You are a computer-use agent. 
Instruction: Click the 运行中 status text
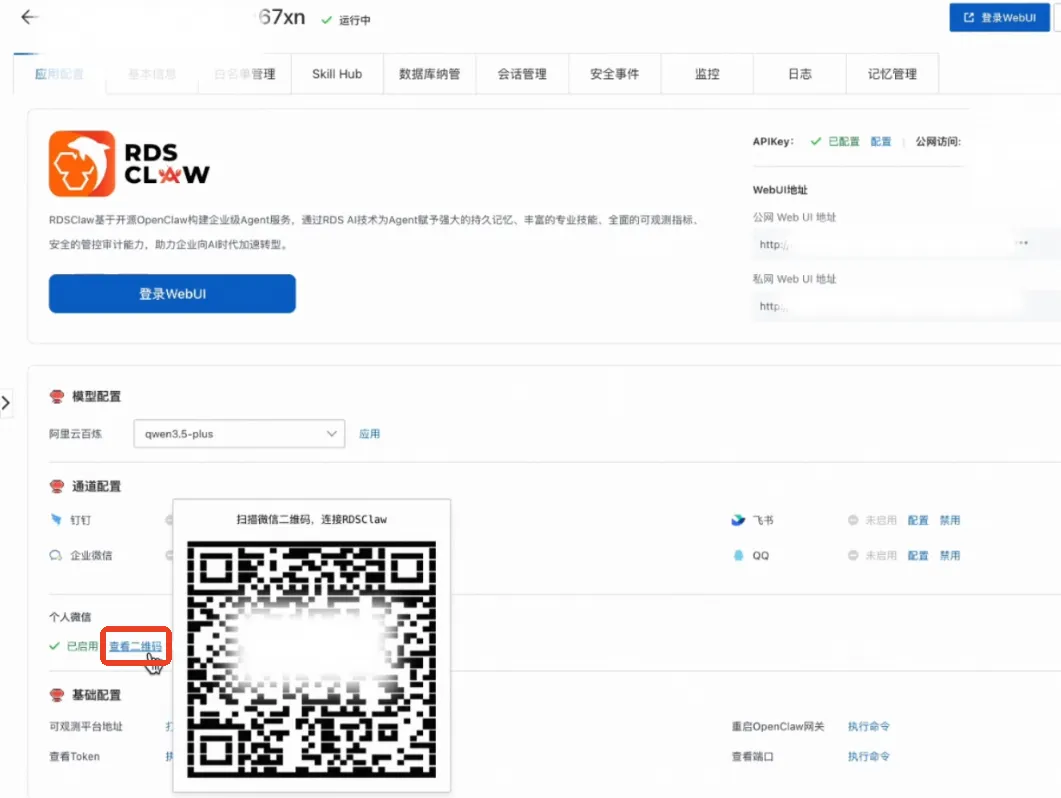pyautogui.click(x=355, y=20)
